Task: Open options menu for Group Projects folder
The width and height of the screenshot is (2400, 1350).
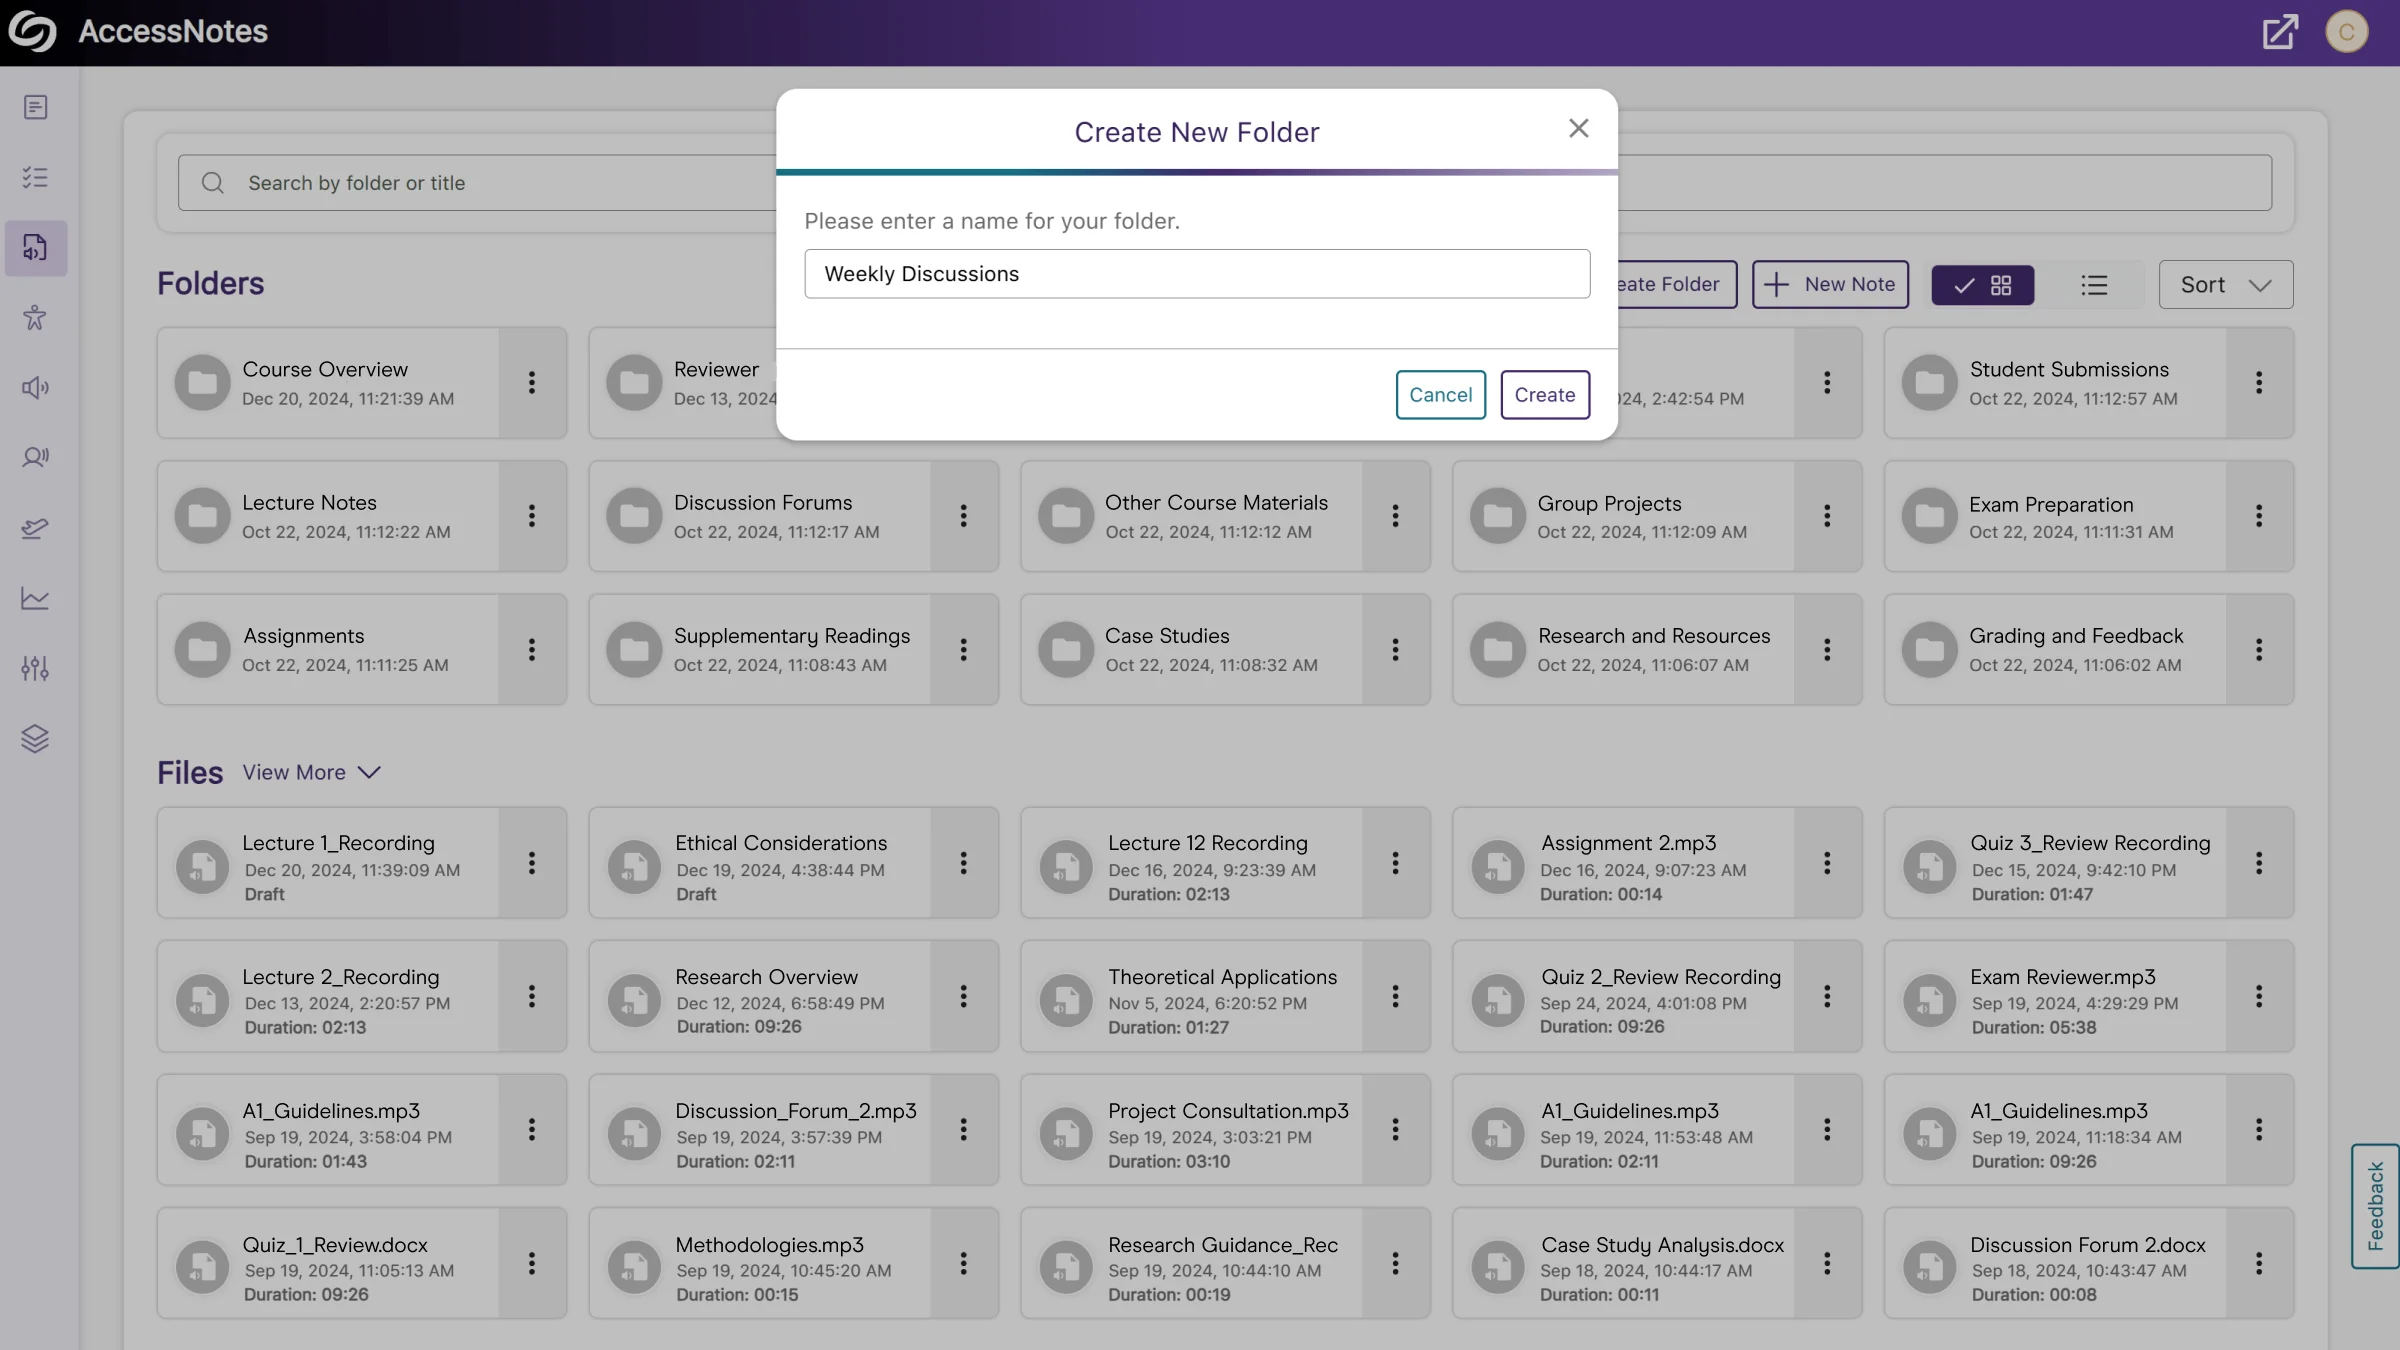Action: pos(1827,516)
